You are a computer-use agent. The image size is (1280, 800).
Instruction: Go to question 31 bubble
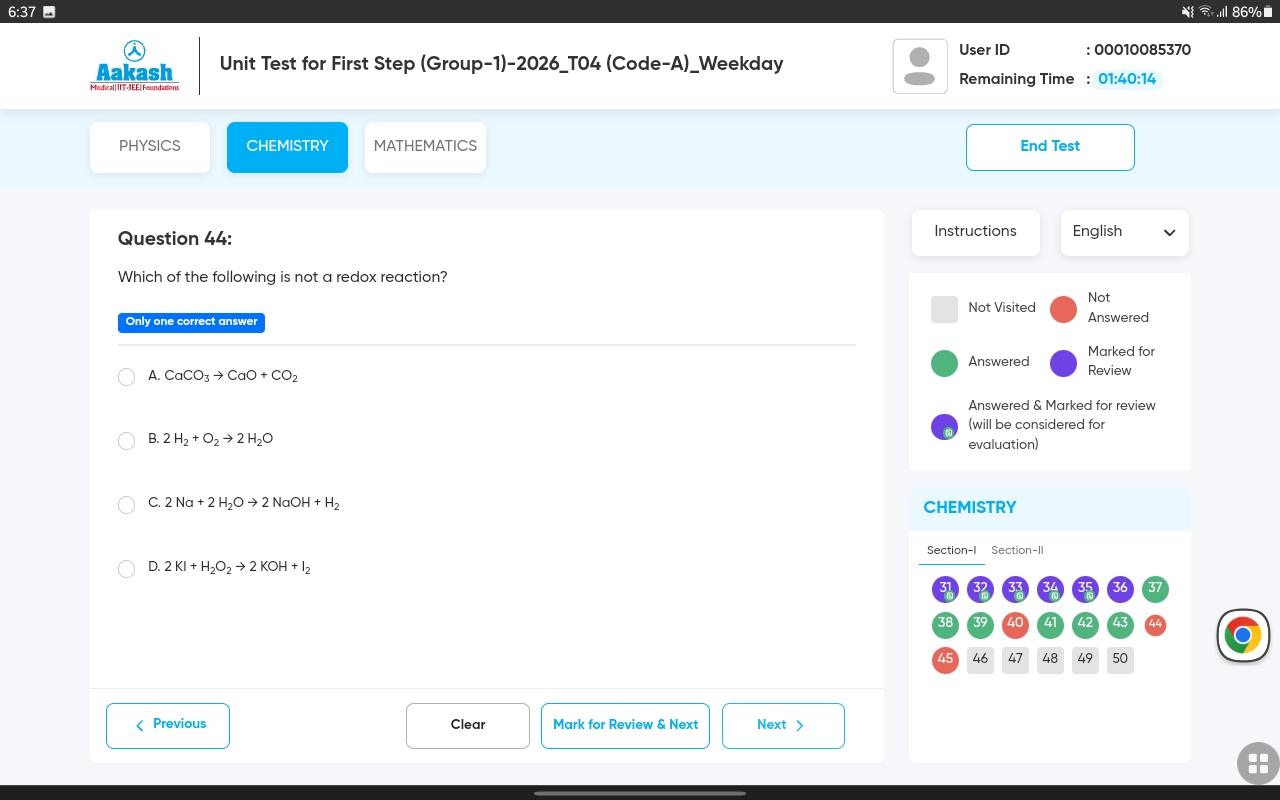click(x=945, y=589)
